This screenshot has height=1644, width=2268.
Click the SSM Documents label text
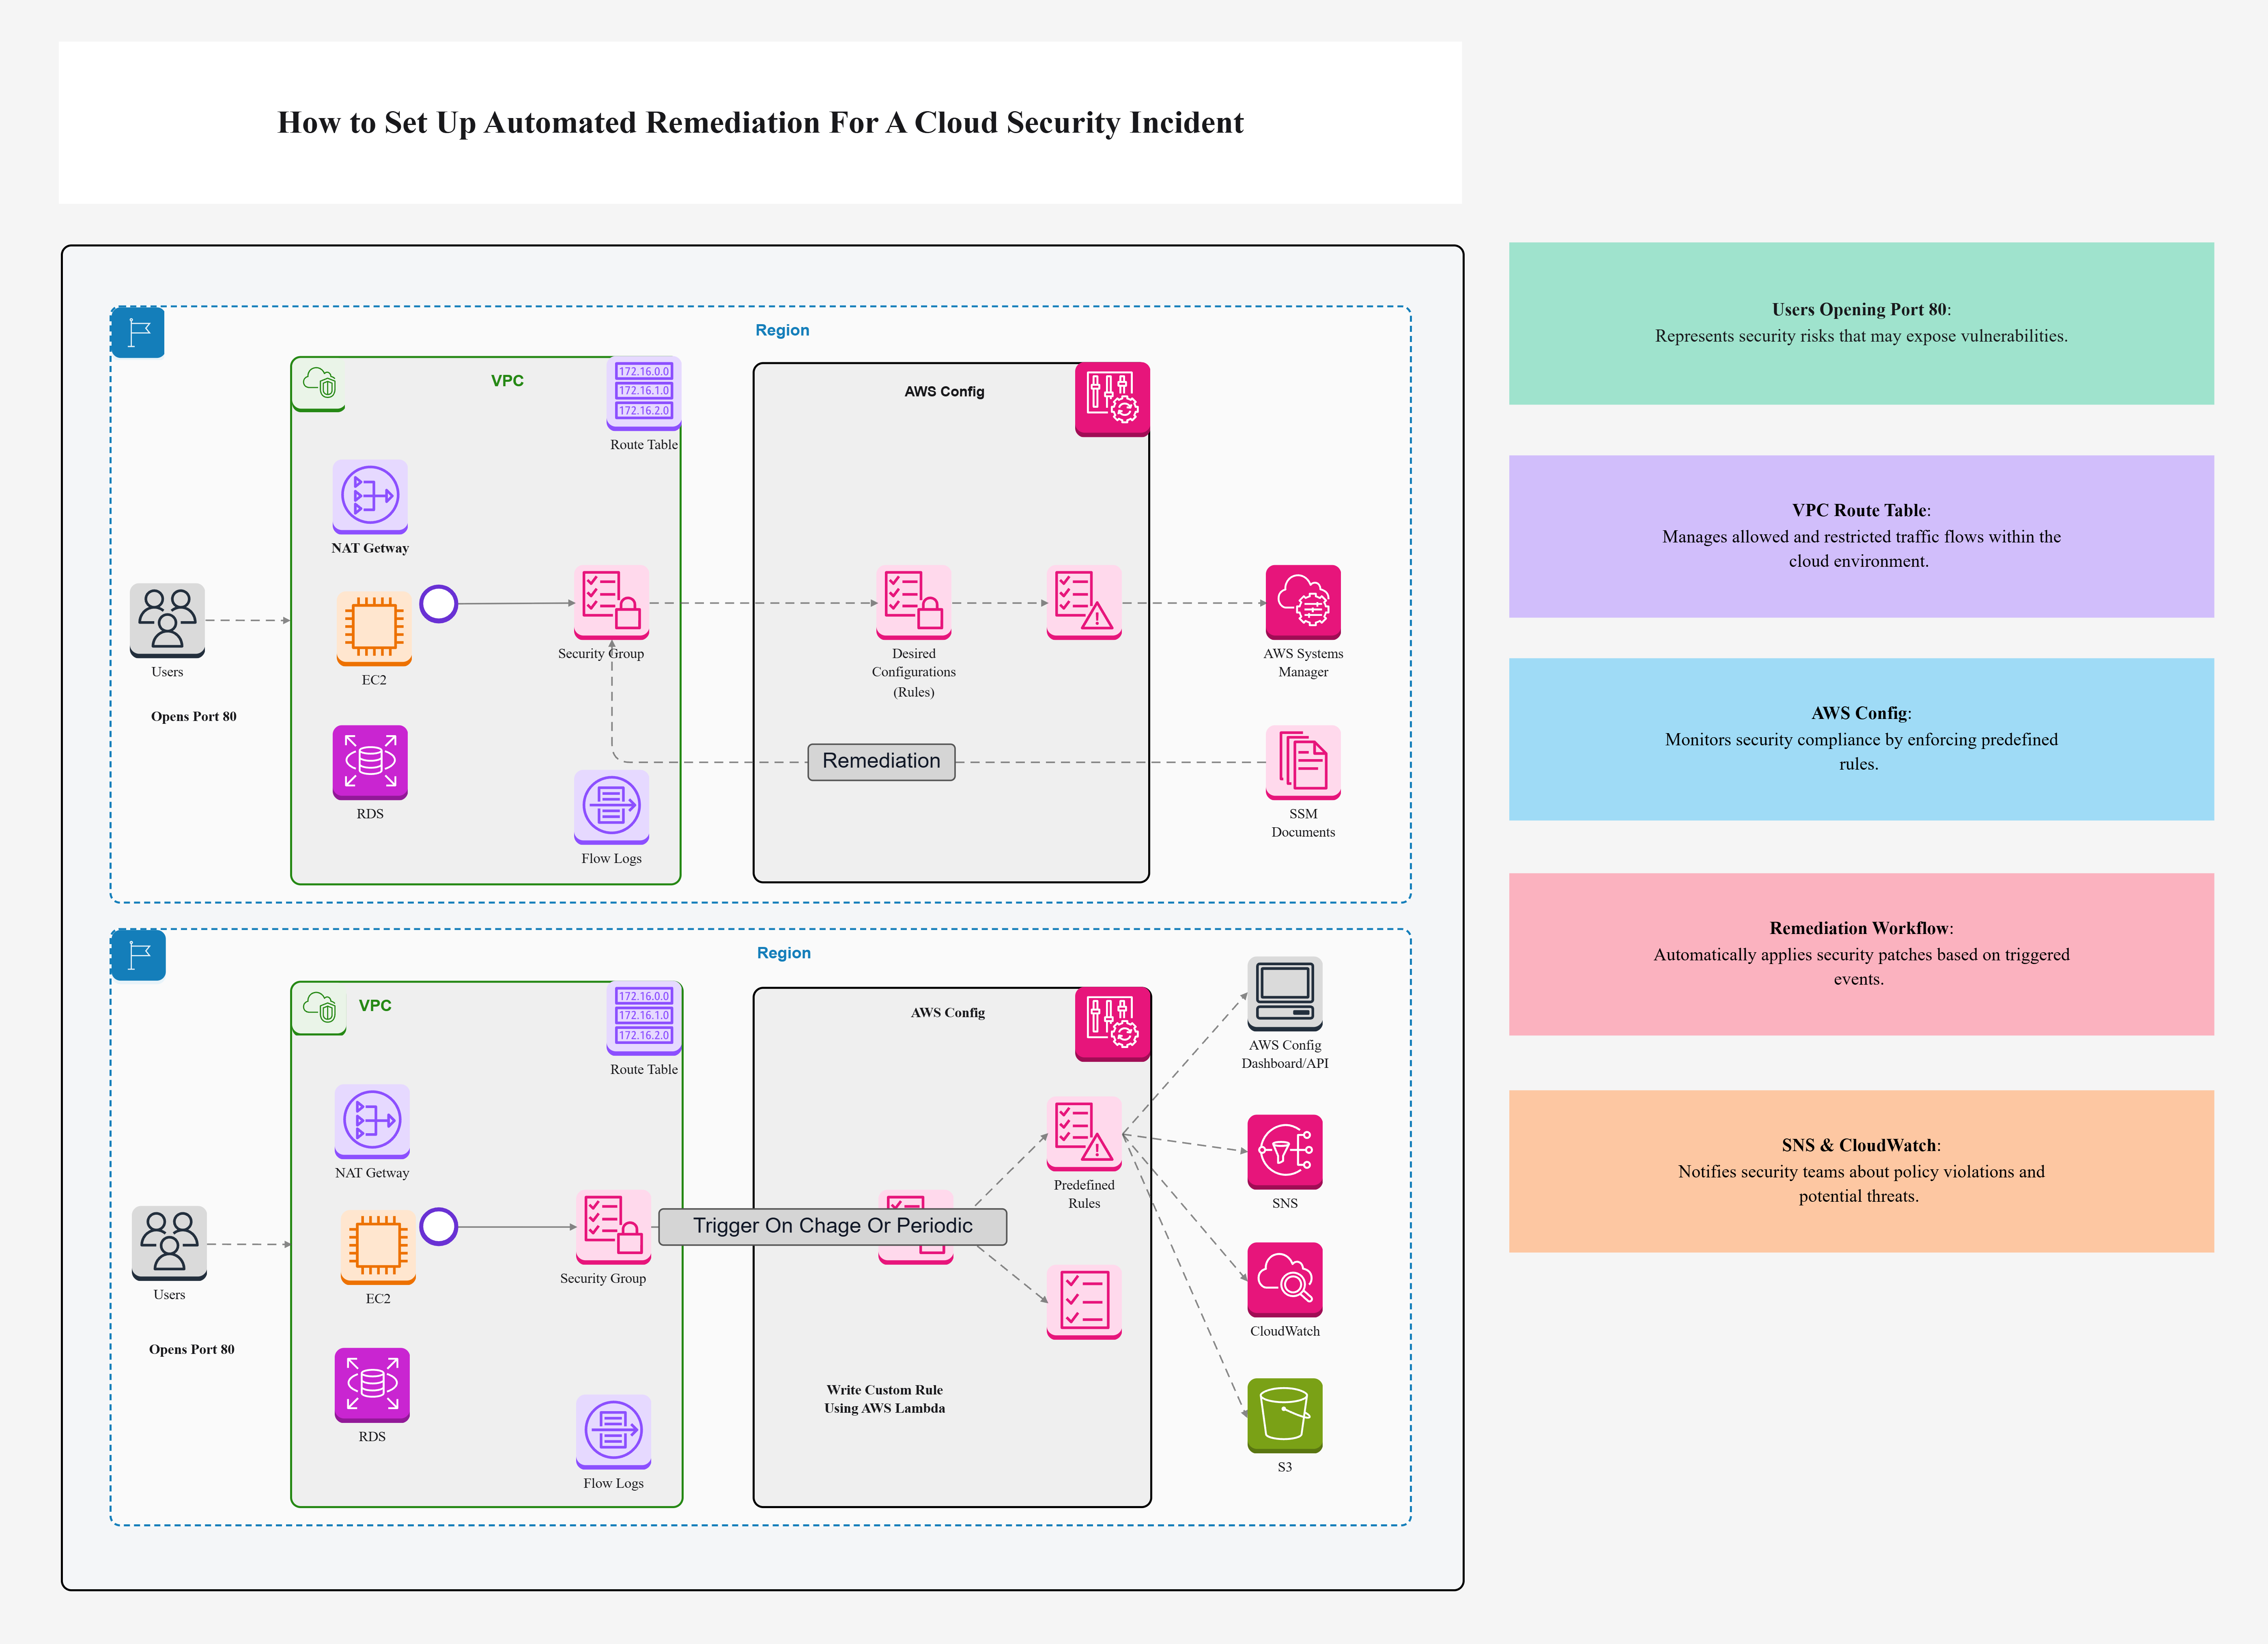(1303, 823)
